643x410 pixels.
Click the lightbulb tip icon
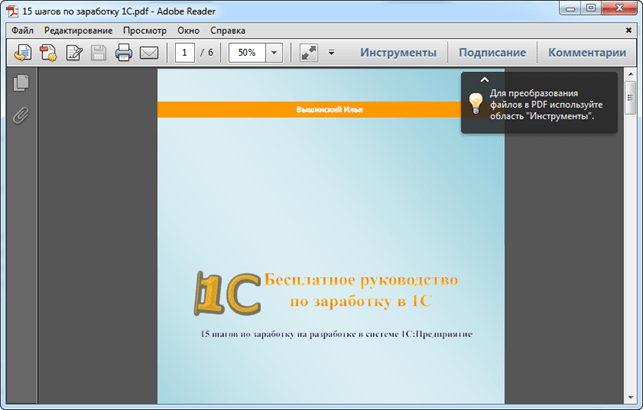tap(475, 104)
